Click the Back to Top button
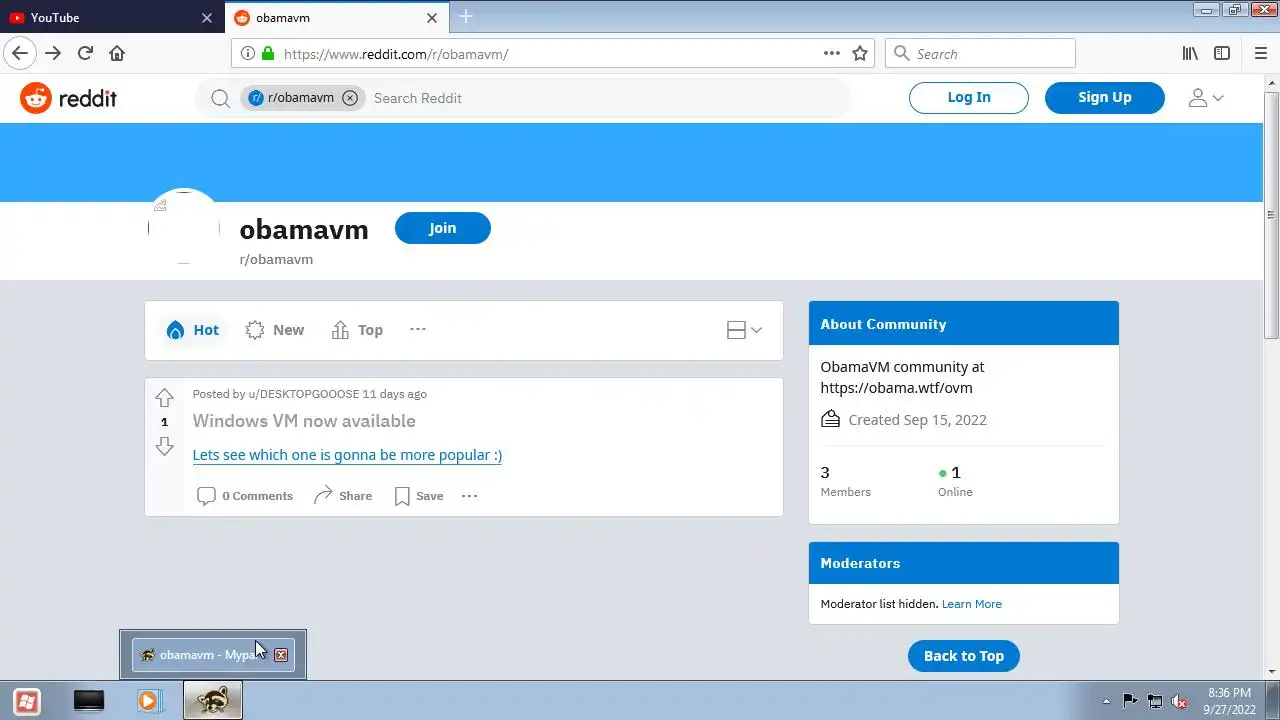The width and height of the screenshot is (1280, 720). (x=963, y=656)
